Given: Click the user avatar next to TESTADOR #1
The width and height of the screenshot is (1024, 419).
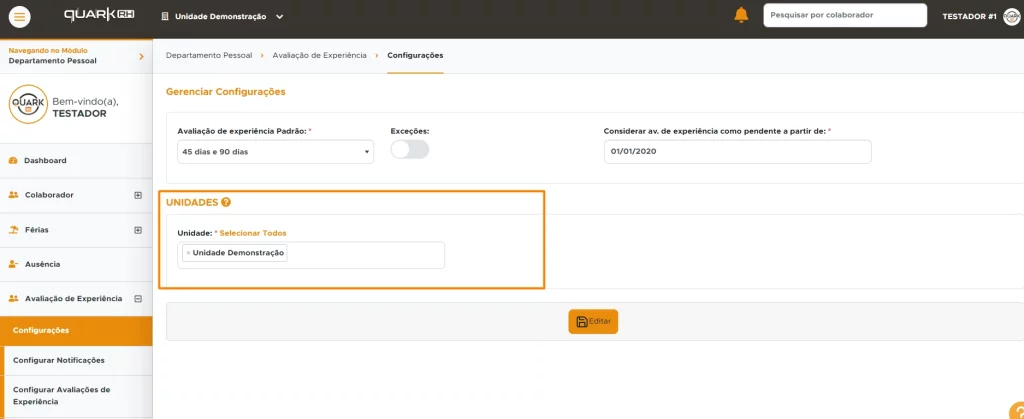Looking at the screenshot, I should [1011, 16].
